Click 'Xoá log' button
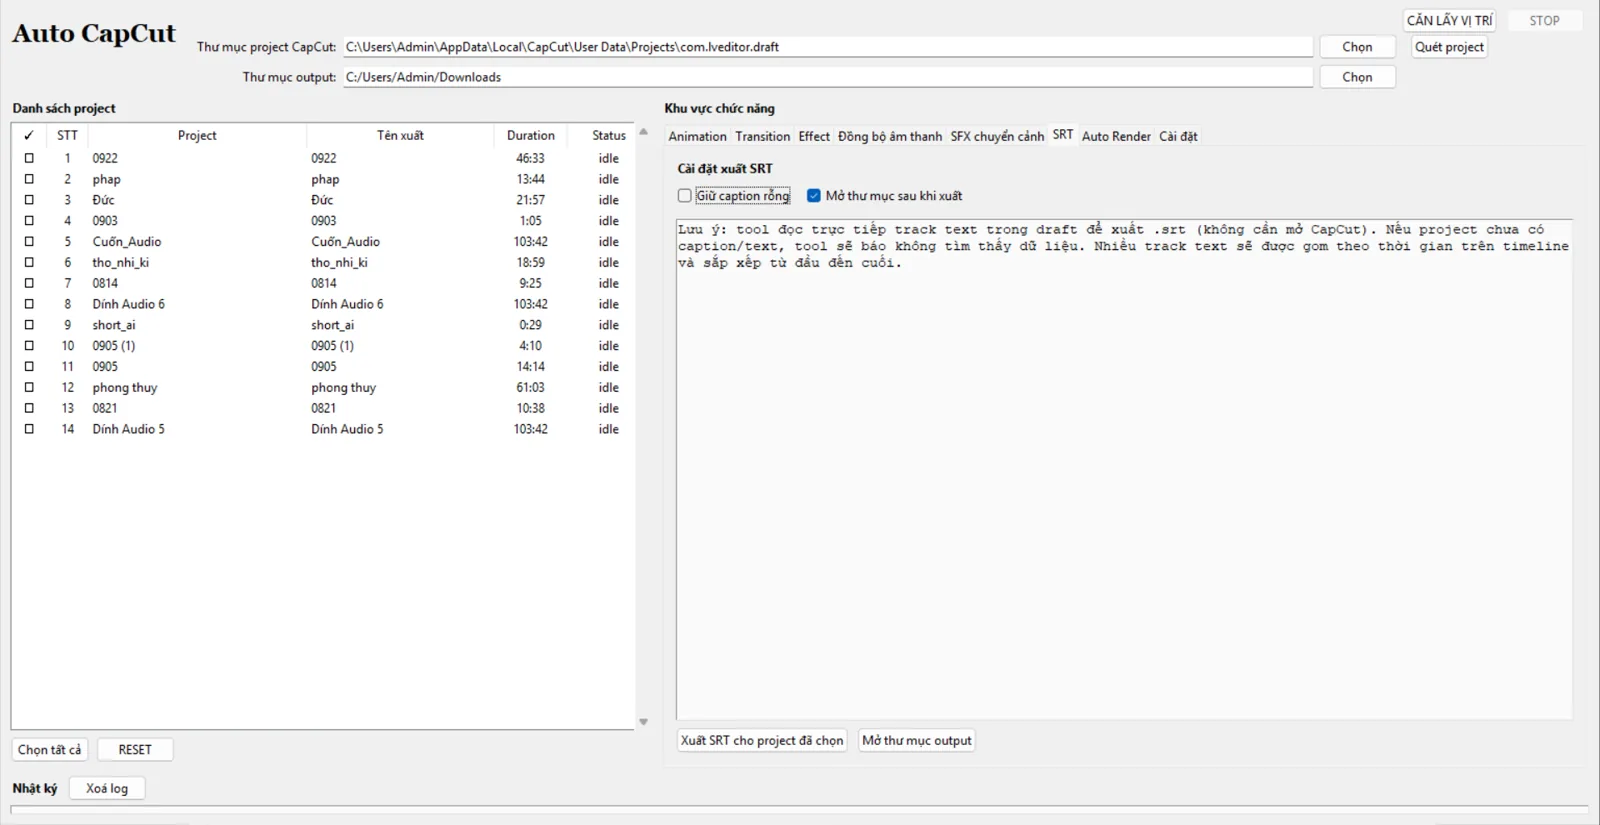Viewport: 1600px width, 825px height. tap(107, 789)
